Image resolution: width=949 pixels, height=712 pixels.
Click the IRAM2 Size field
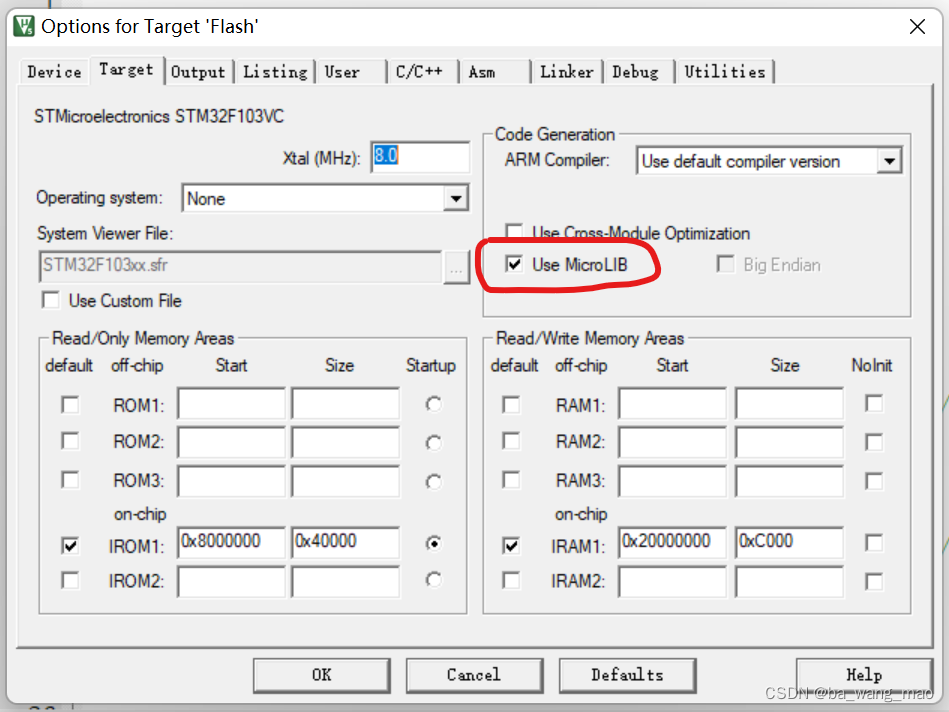789,582
